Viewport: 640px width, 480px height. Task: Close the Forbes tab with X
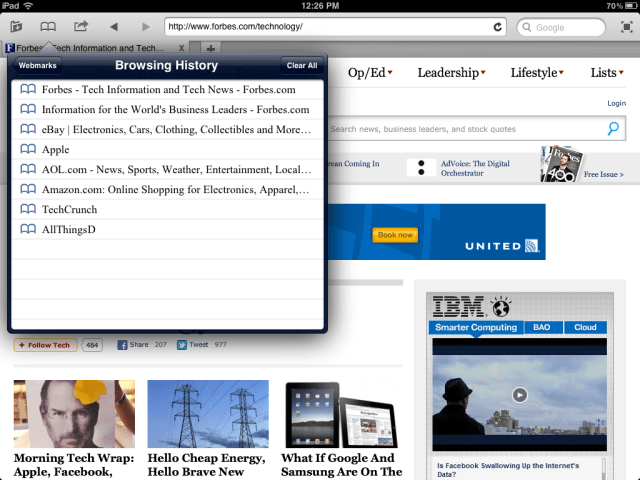(181, 48)
